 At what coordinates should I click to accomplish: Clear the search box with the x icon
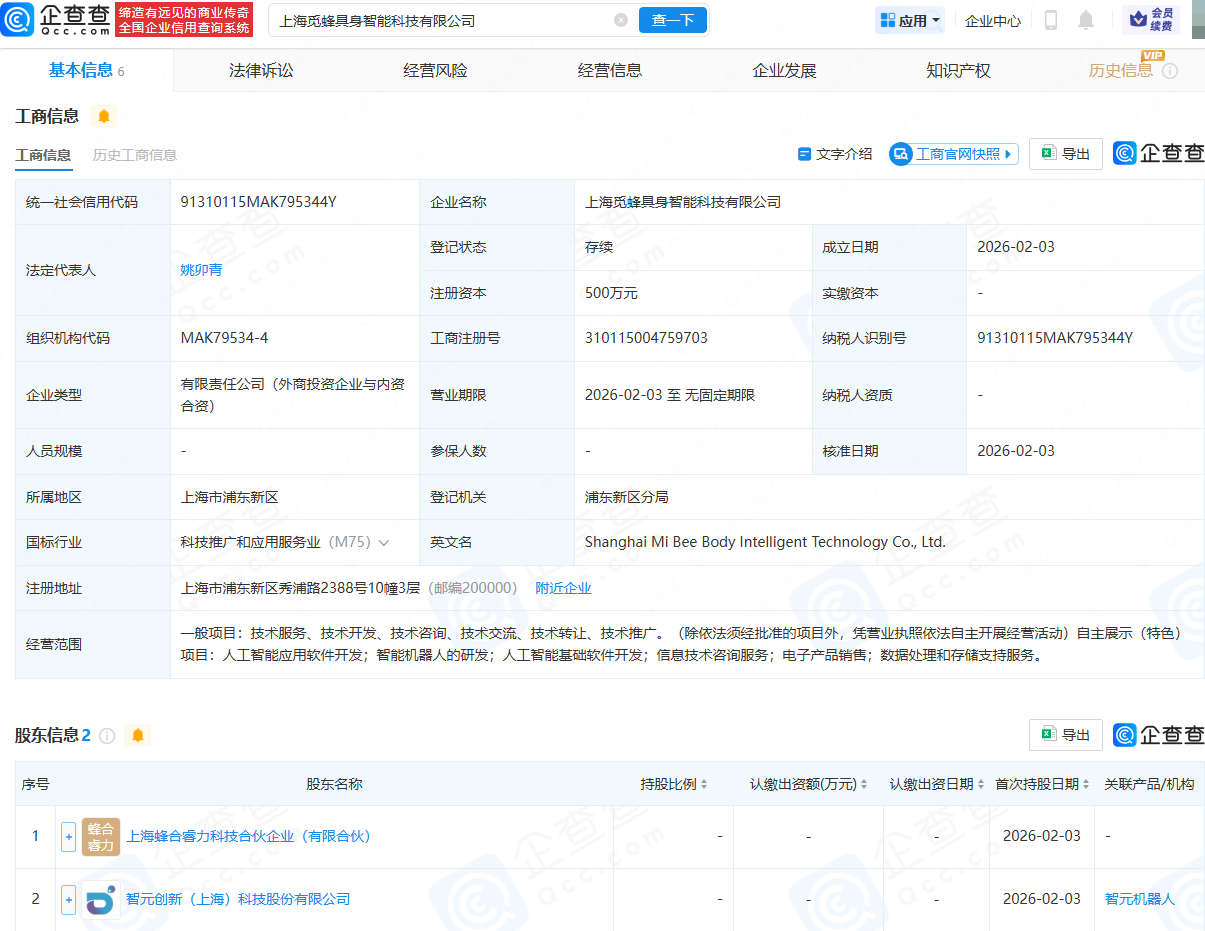(x=621, y=20)
